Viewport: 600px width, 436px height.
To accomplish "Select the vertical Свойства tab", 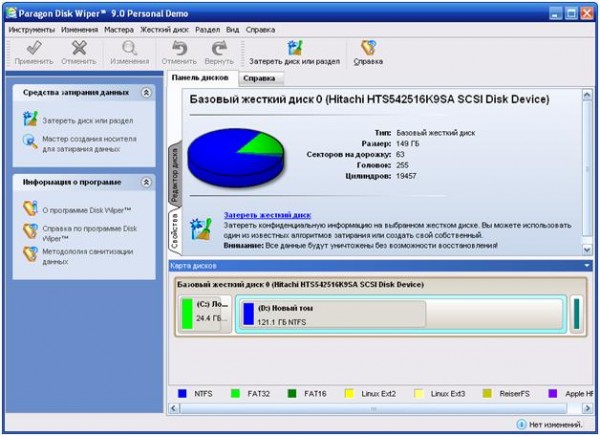I will 174,231.
